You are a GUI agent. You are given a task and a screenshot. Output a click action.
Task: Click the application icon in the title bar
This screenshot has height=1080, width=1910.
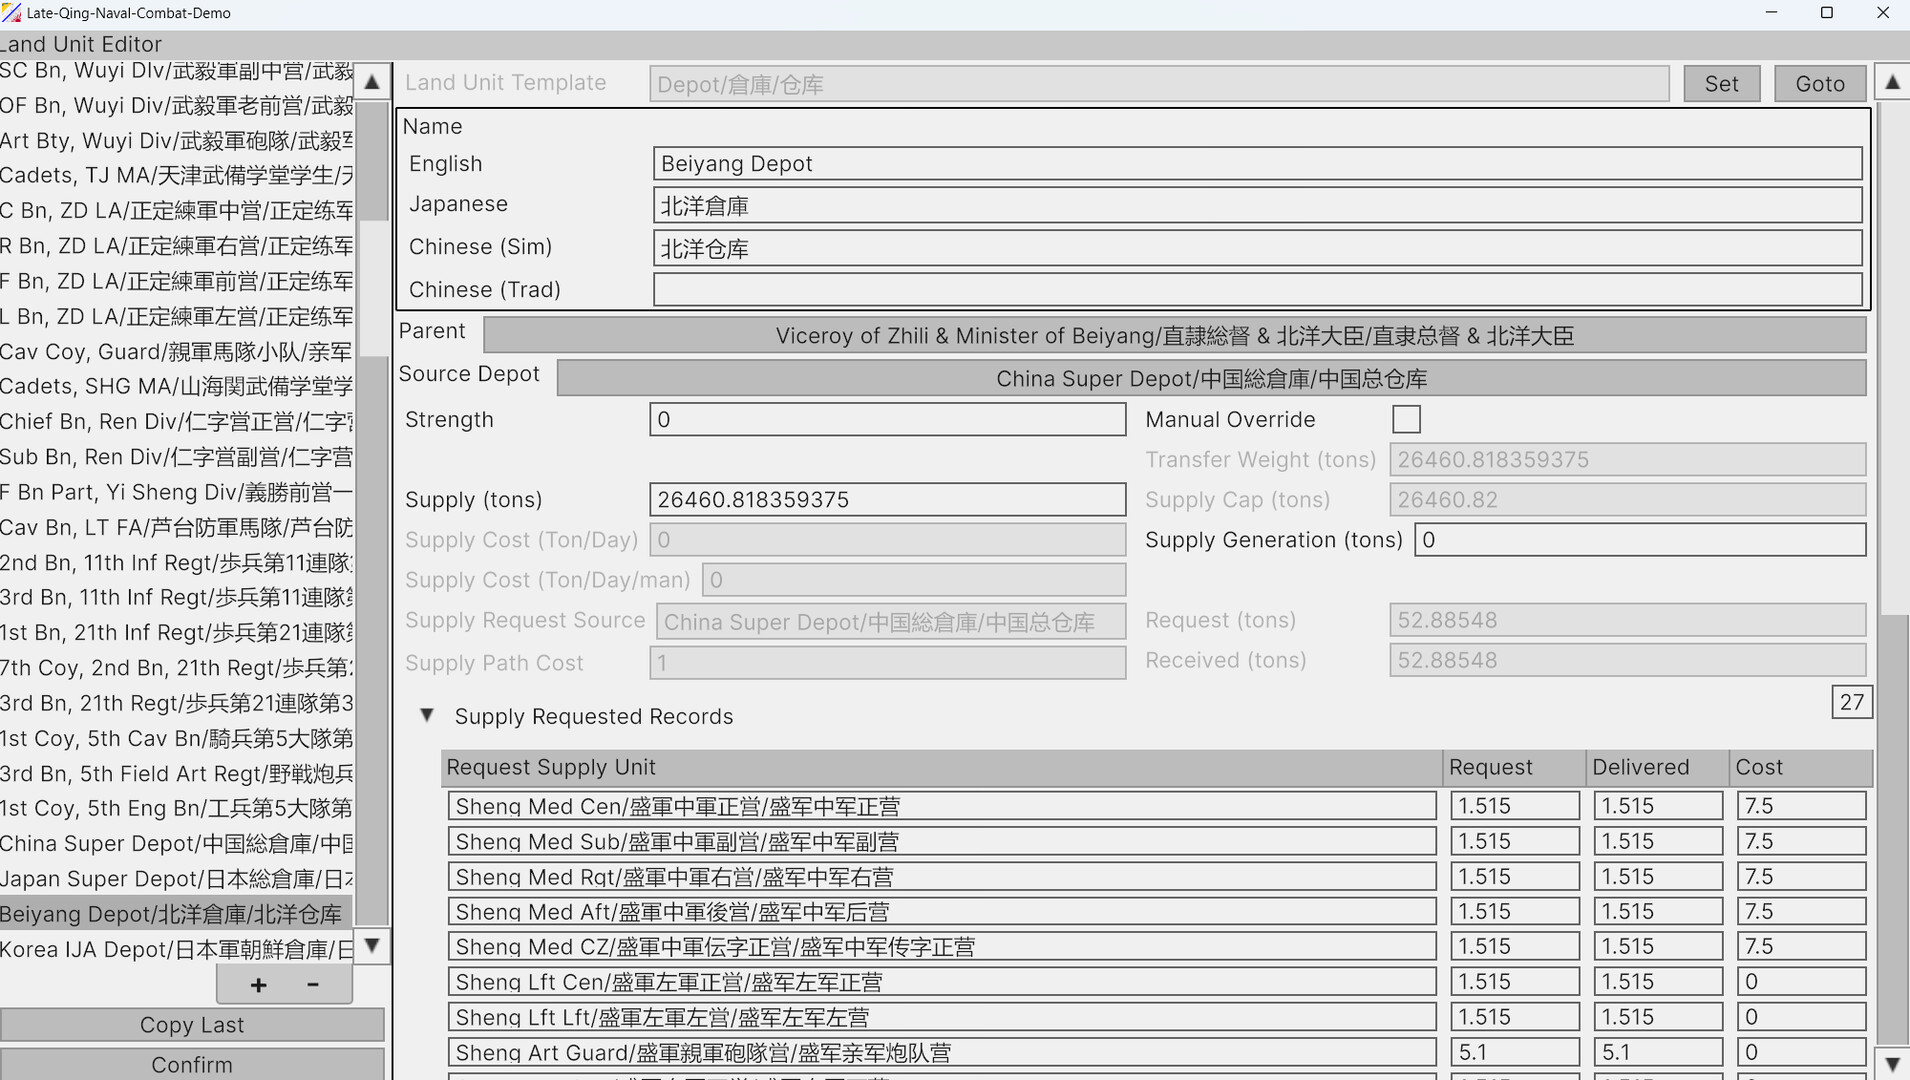point(11,12)
